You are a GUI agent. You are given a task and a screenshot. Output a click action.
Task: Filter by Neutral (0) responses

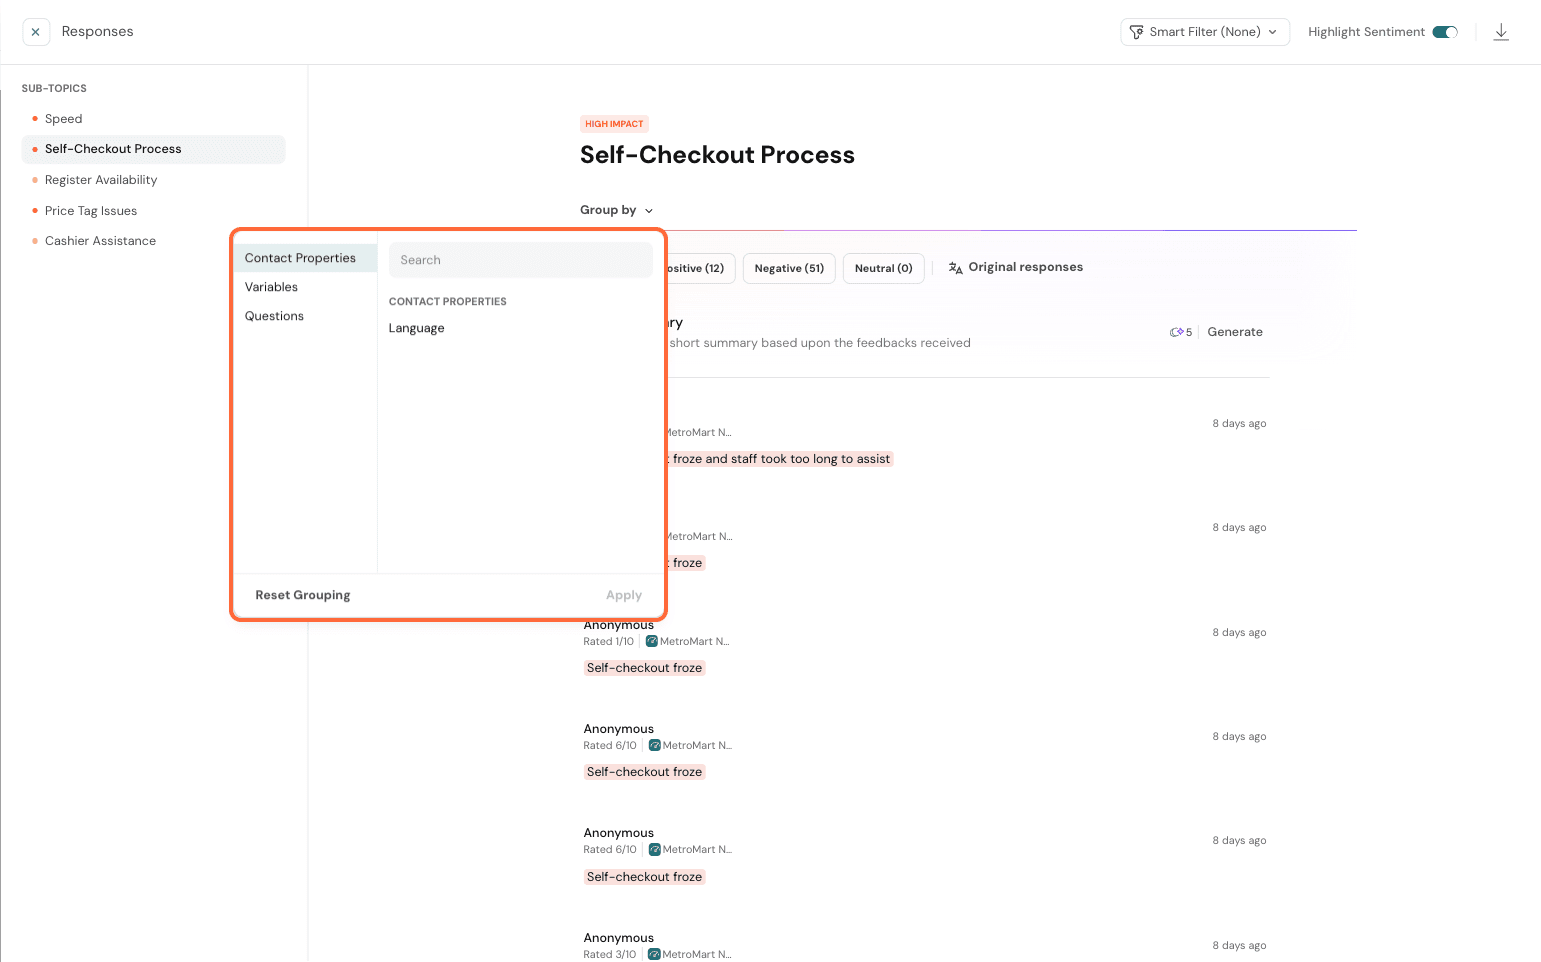coord(883,268)
